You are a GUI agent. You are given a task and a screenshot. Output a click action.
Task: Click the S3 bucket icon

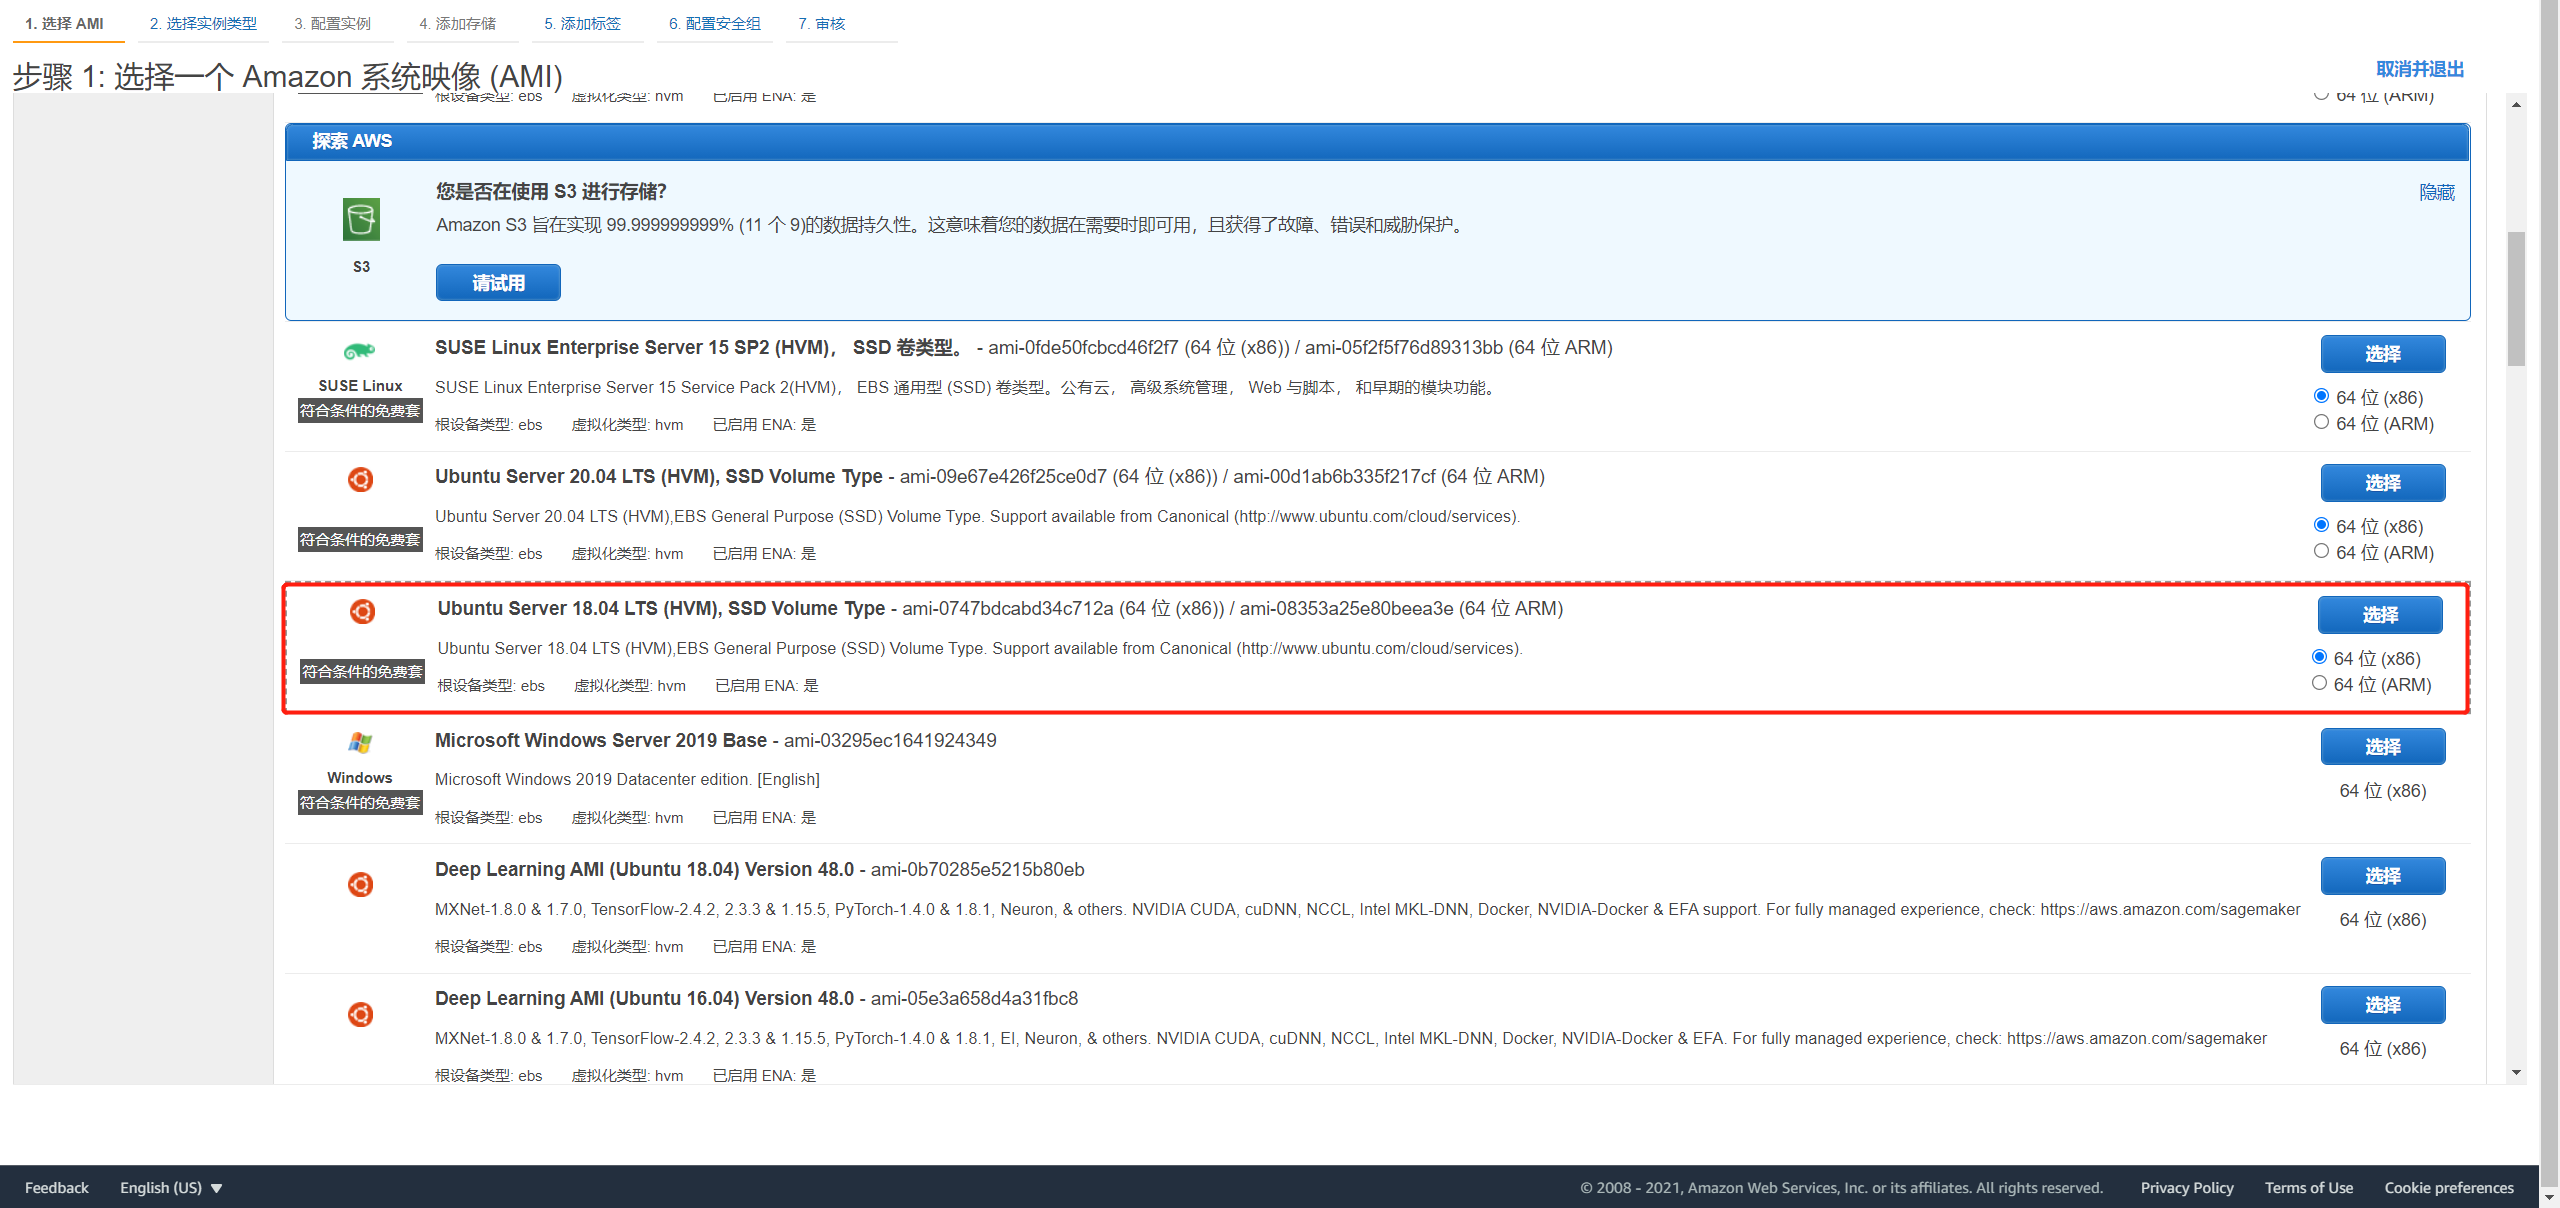361,219
